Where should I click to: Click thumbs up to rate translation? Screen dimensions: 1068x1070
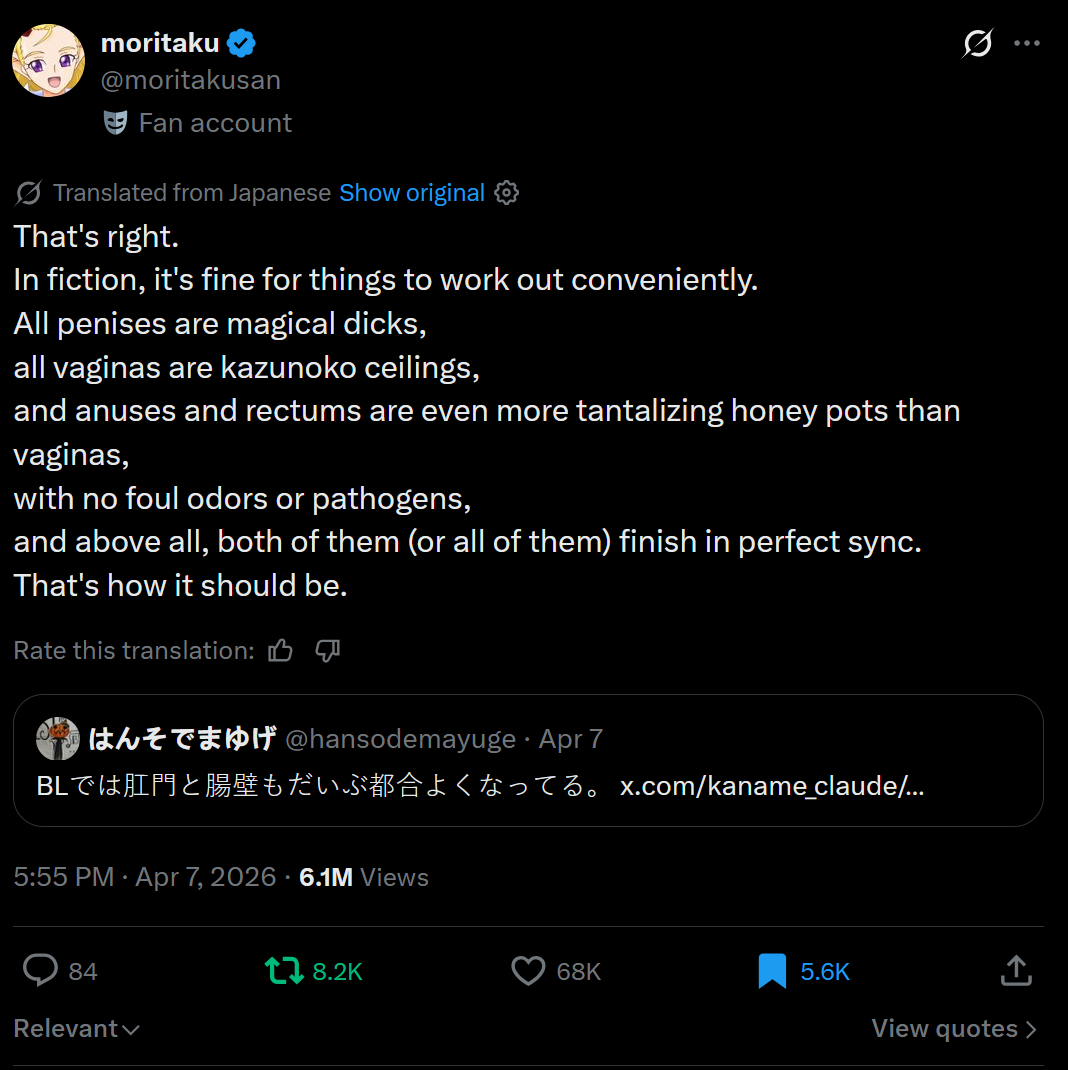click(281, 651)
